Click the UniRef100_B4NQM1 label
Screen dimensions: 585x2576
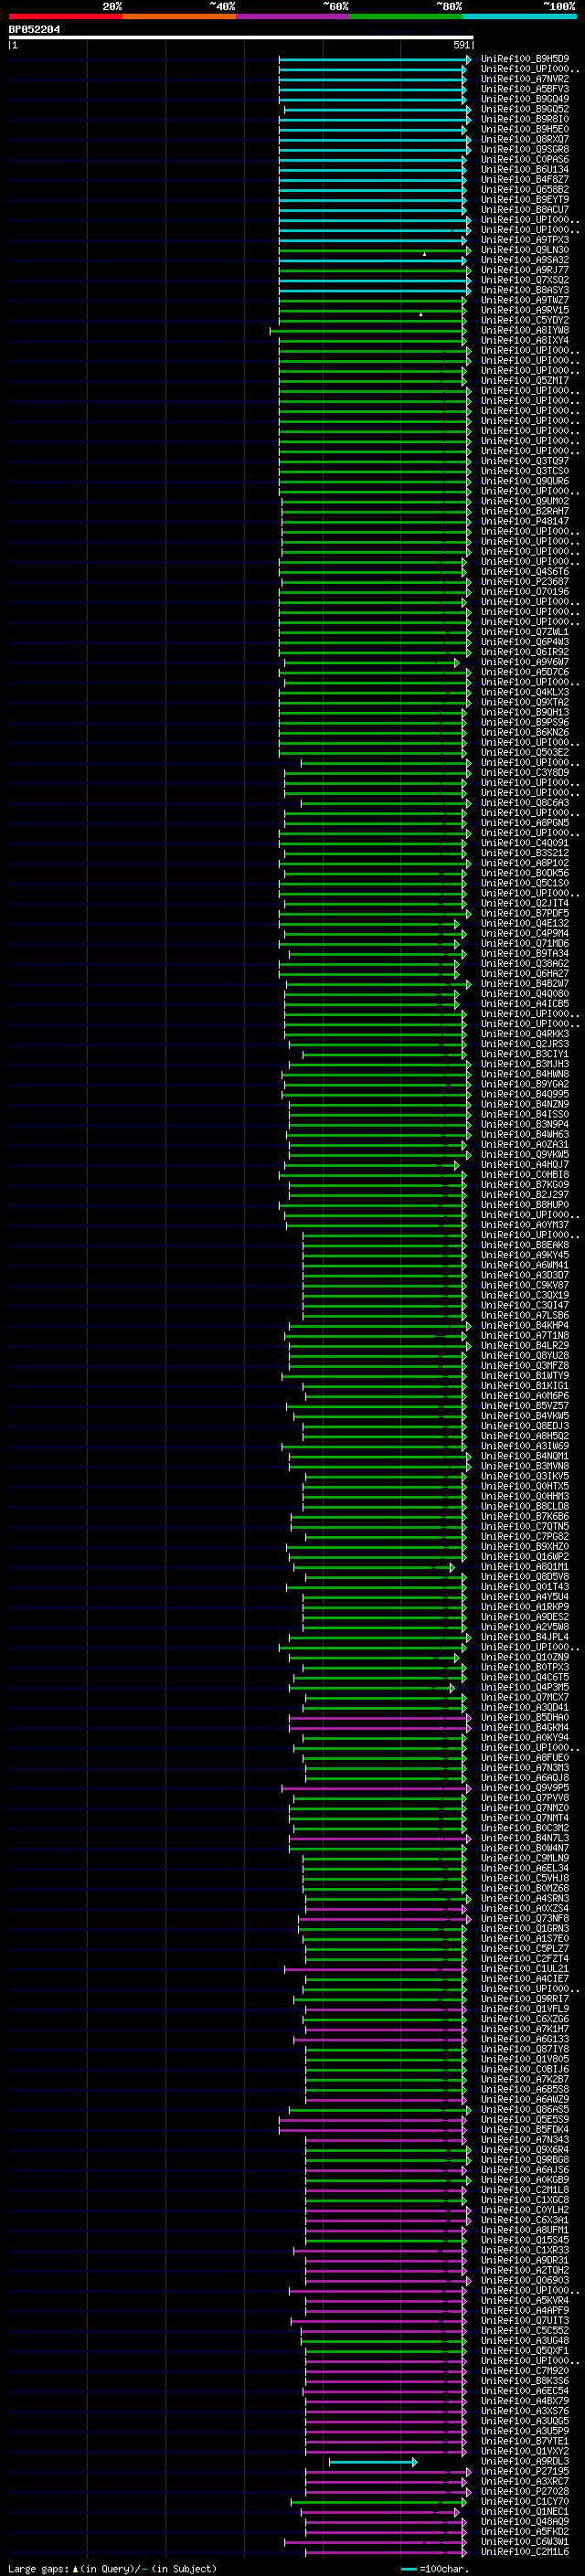point(525,1456)
